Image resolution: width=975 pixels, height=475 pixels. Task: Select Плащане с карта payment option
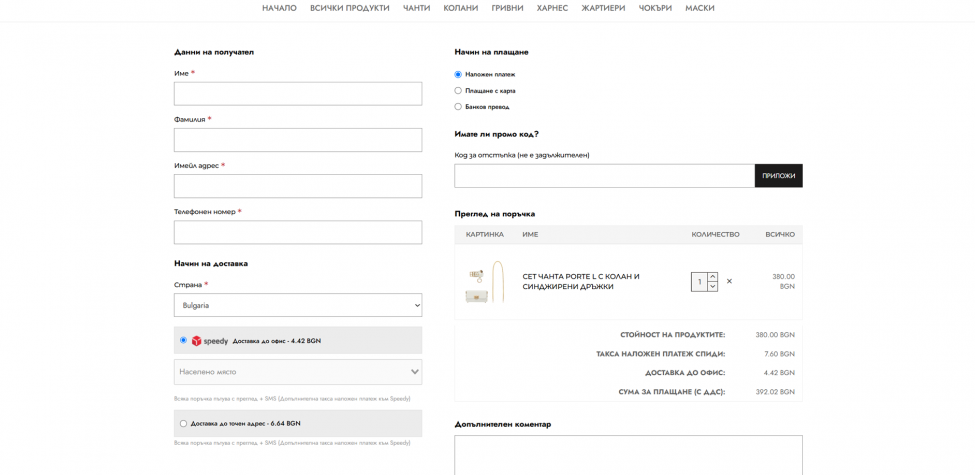(458, 90)
